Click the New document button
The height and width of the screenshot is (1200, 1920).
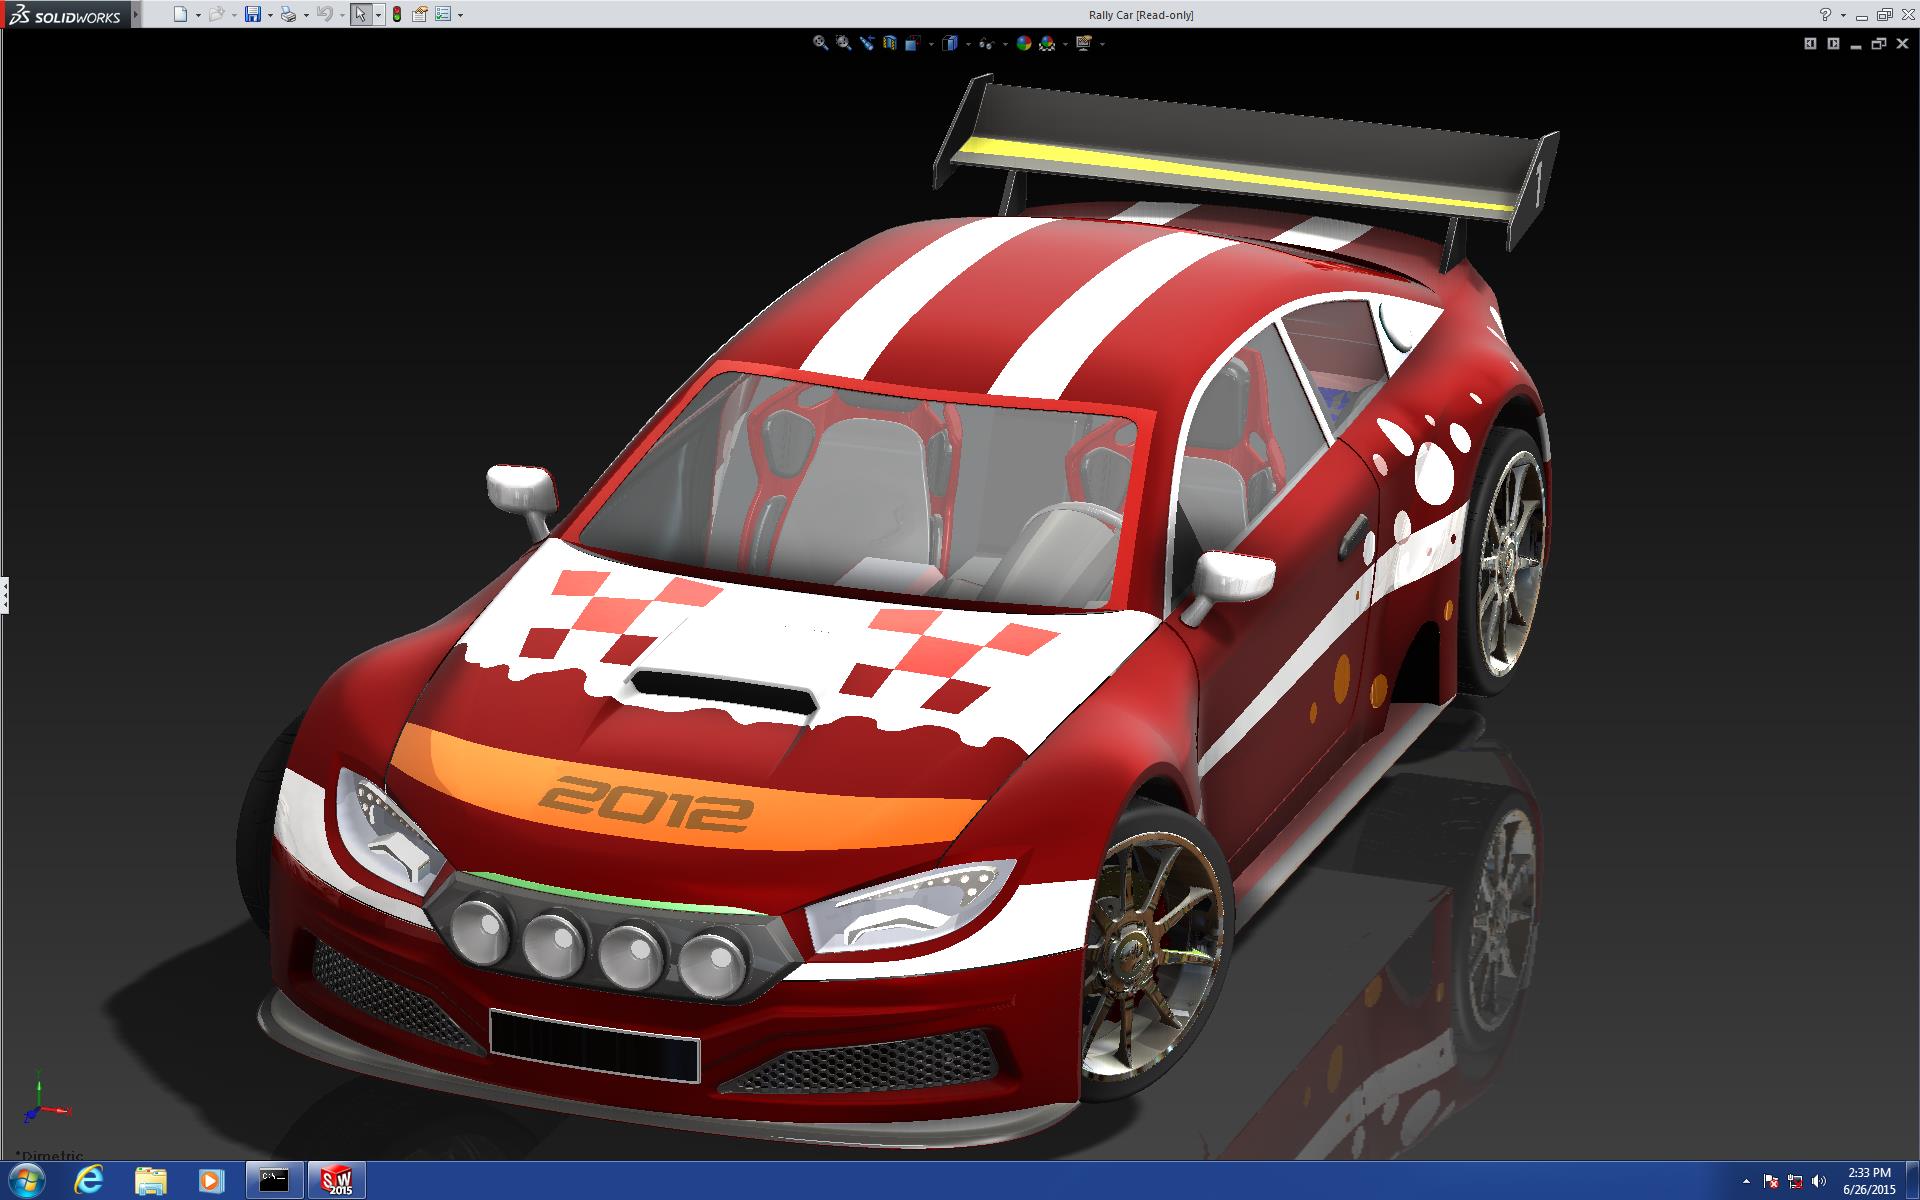coord(180,14)
